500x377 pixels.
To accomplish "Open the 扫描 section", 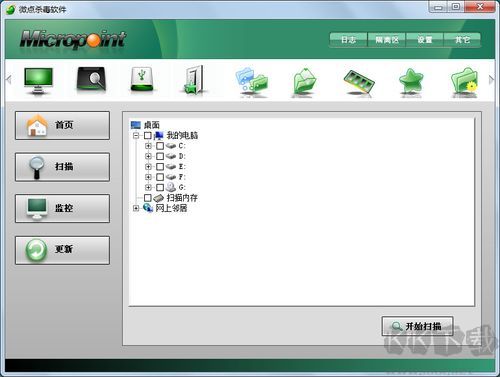I will [62, 167].
